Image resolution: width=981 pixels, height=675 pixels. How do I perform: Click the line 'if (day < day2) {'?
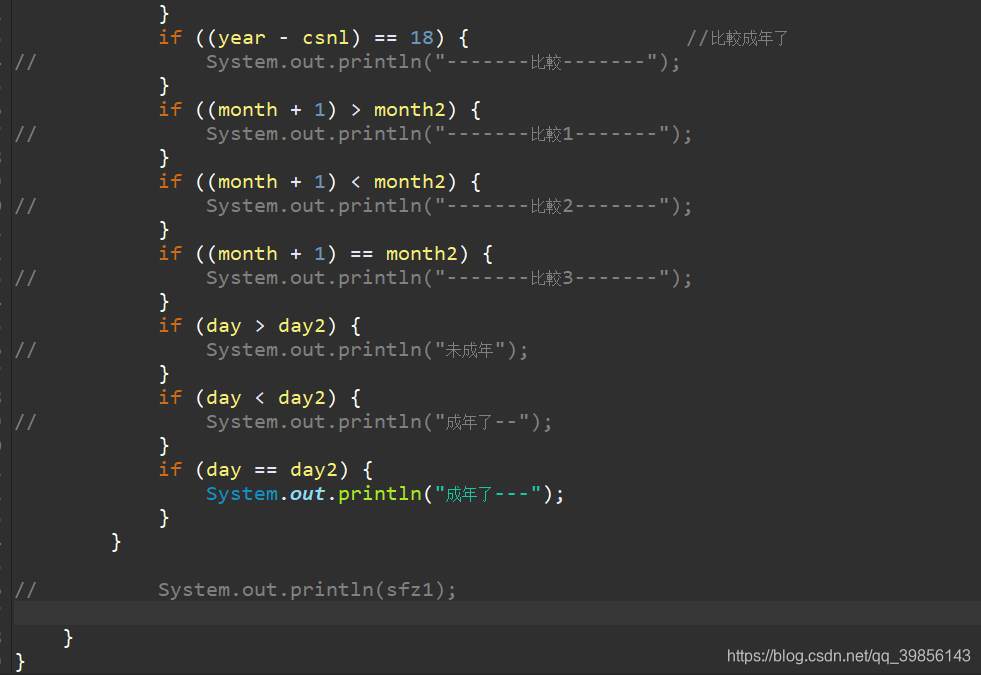pos(259,398)
